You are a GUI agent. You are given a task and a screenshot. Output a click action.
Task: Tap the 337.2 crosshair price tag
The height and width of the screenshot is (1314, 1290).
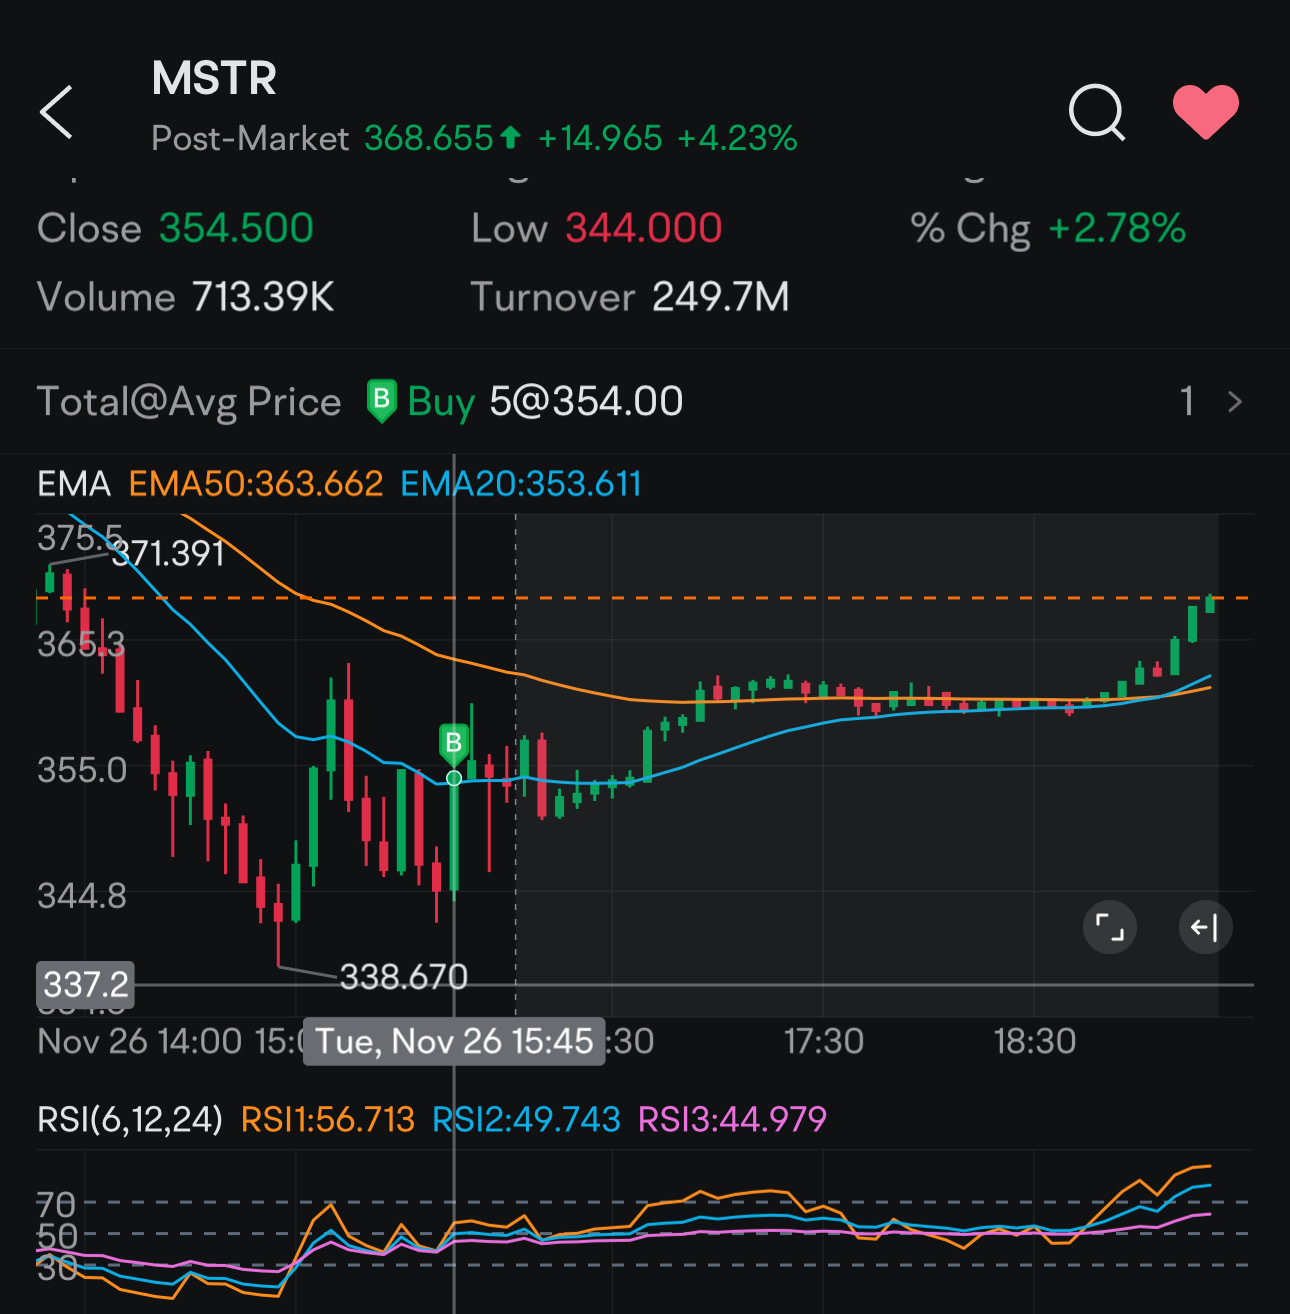[x=86, y=984]
